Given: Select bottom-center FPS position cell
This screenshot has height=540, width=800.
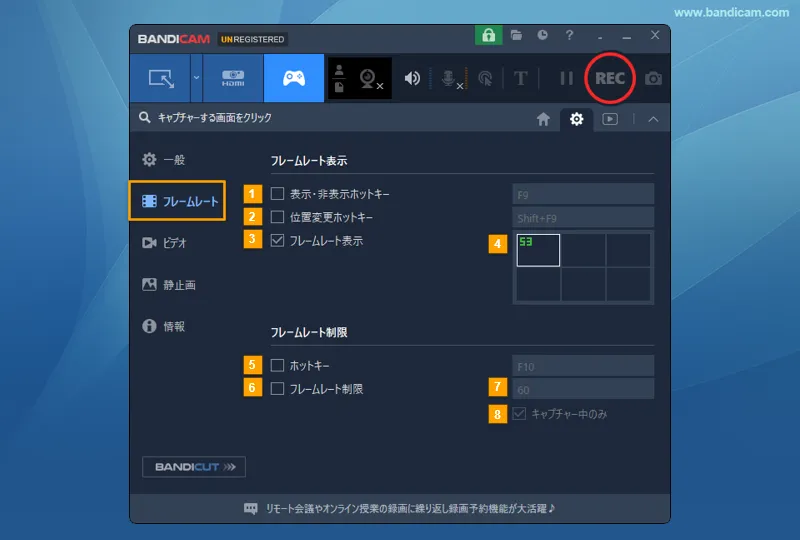Looking at the screenshot, I should pos(583,284).
